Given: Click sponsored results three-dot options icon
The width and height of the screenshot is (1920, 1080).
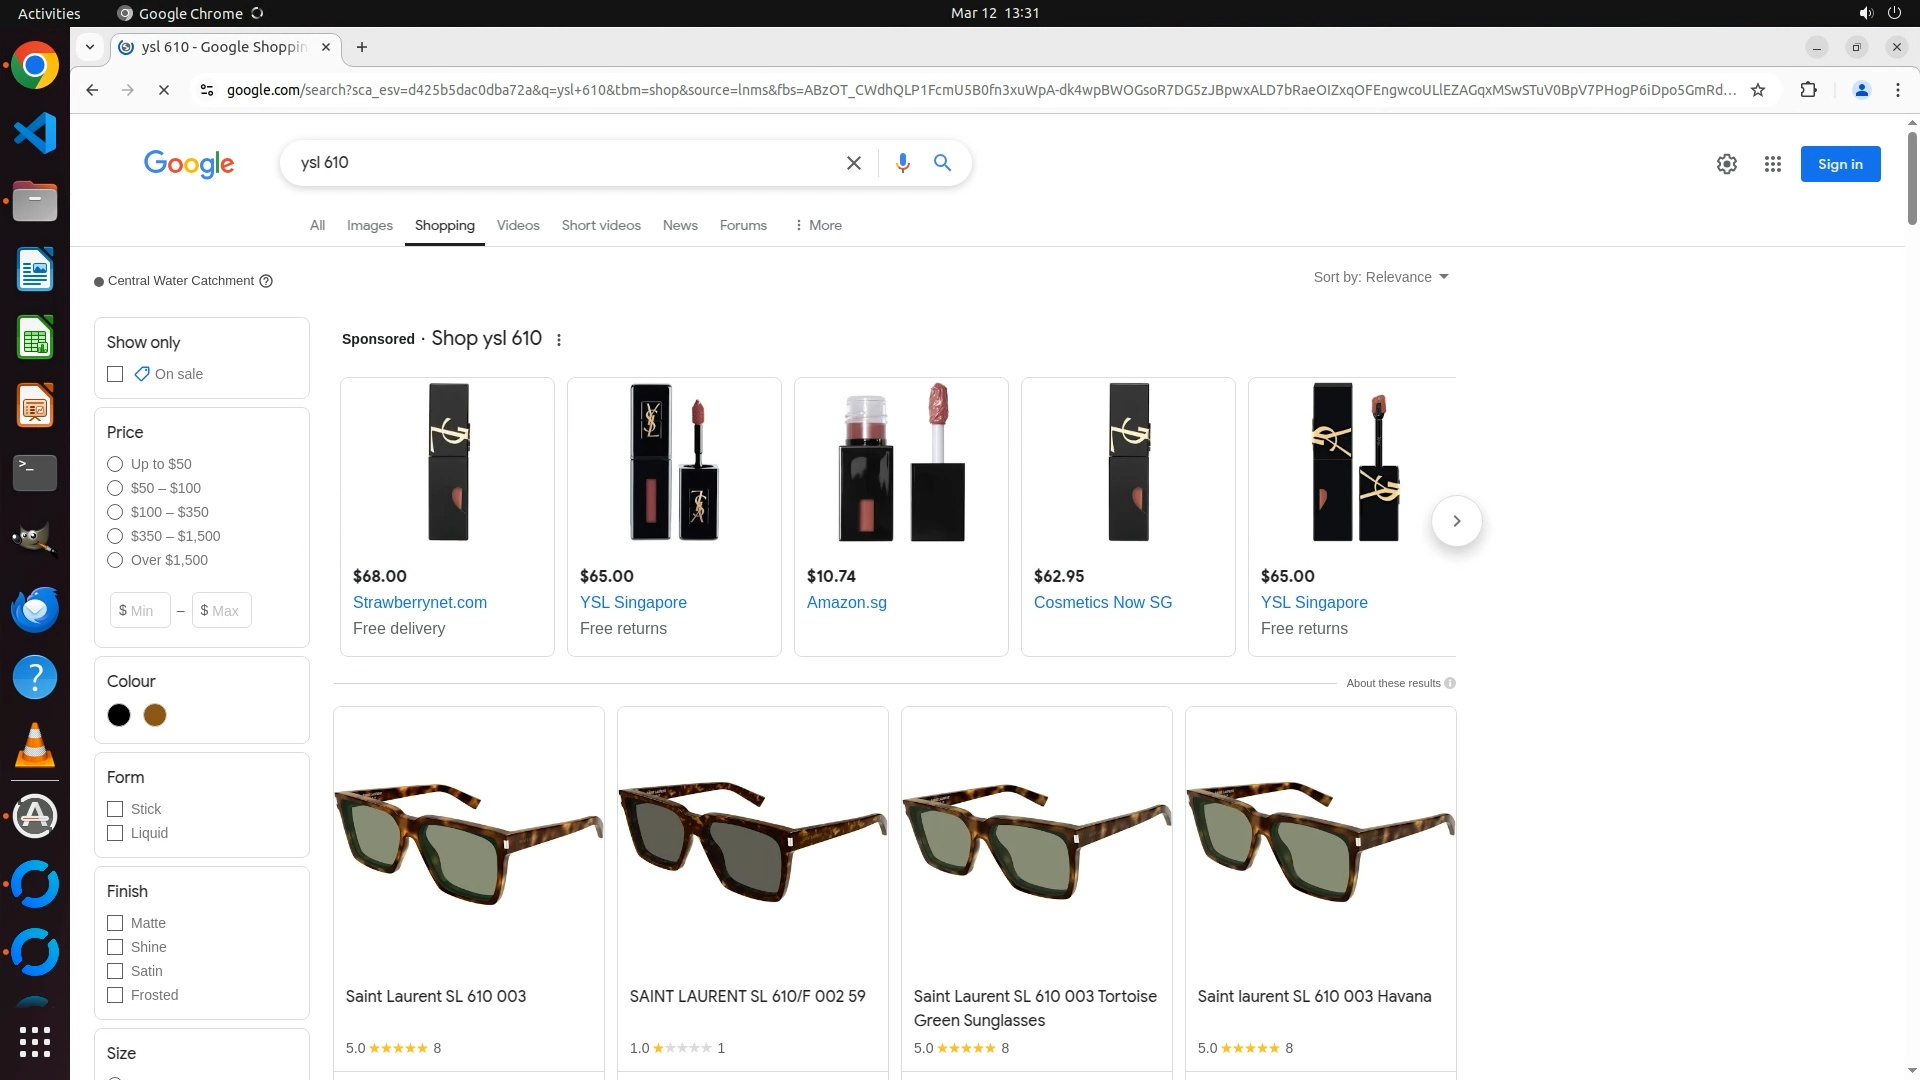Looking at the screenshot, I should [559, 340].
